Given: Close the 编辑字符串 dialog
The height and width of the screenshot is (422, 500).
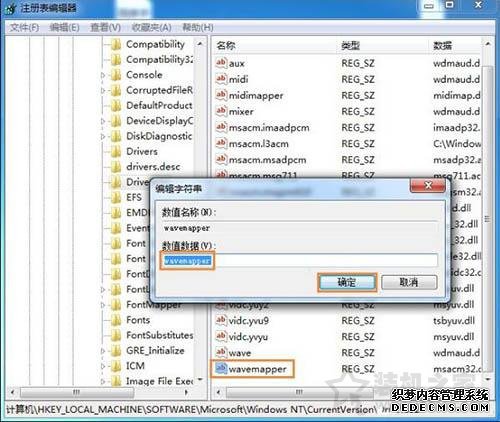Looking at the screenshot, I should [428, 185].
